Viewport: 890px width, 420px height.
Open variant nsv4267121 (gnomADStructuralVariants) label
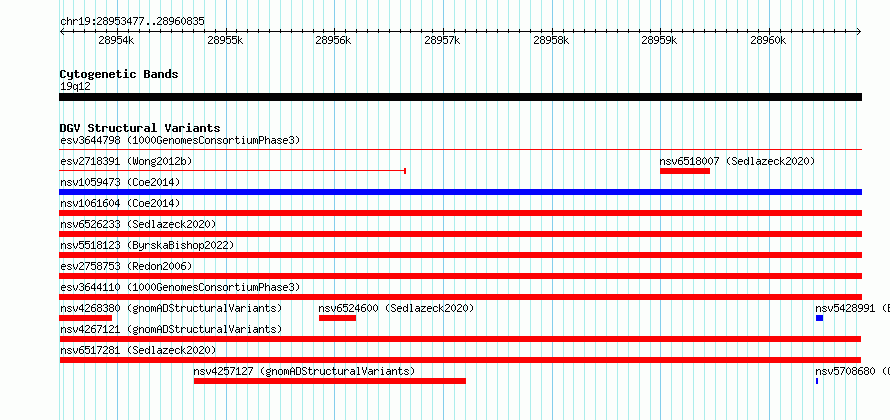[171, 330]
